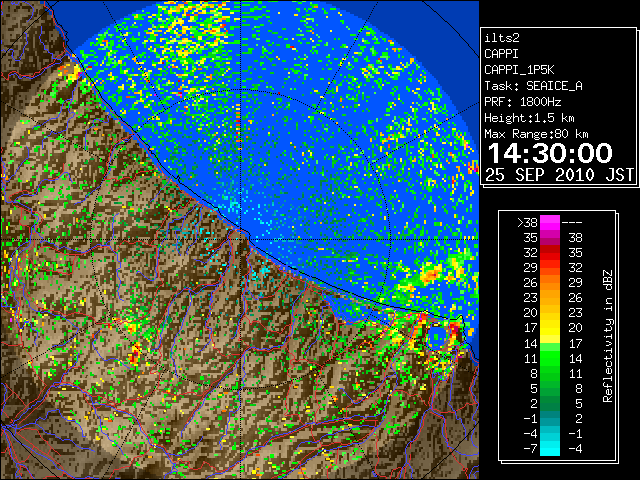Select the bright green legend band at 11 dBZ

click(x=550, y=358)
